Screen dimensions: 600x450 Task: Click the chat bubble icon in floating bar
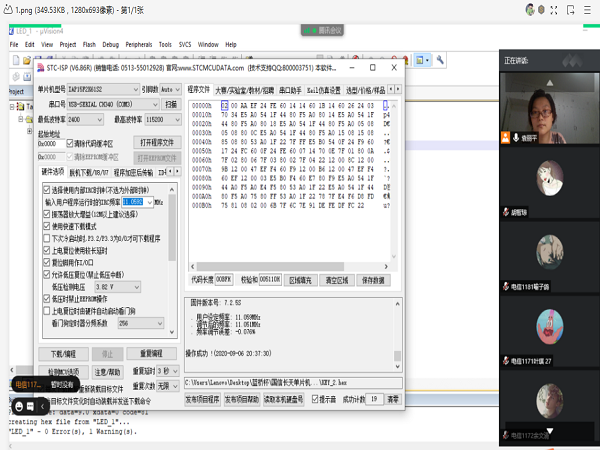31,406
